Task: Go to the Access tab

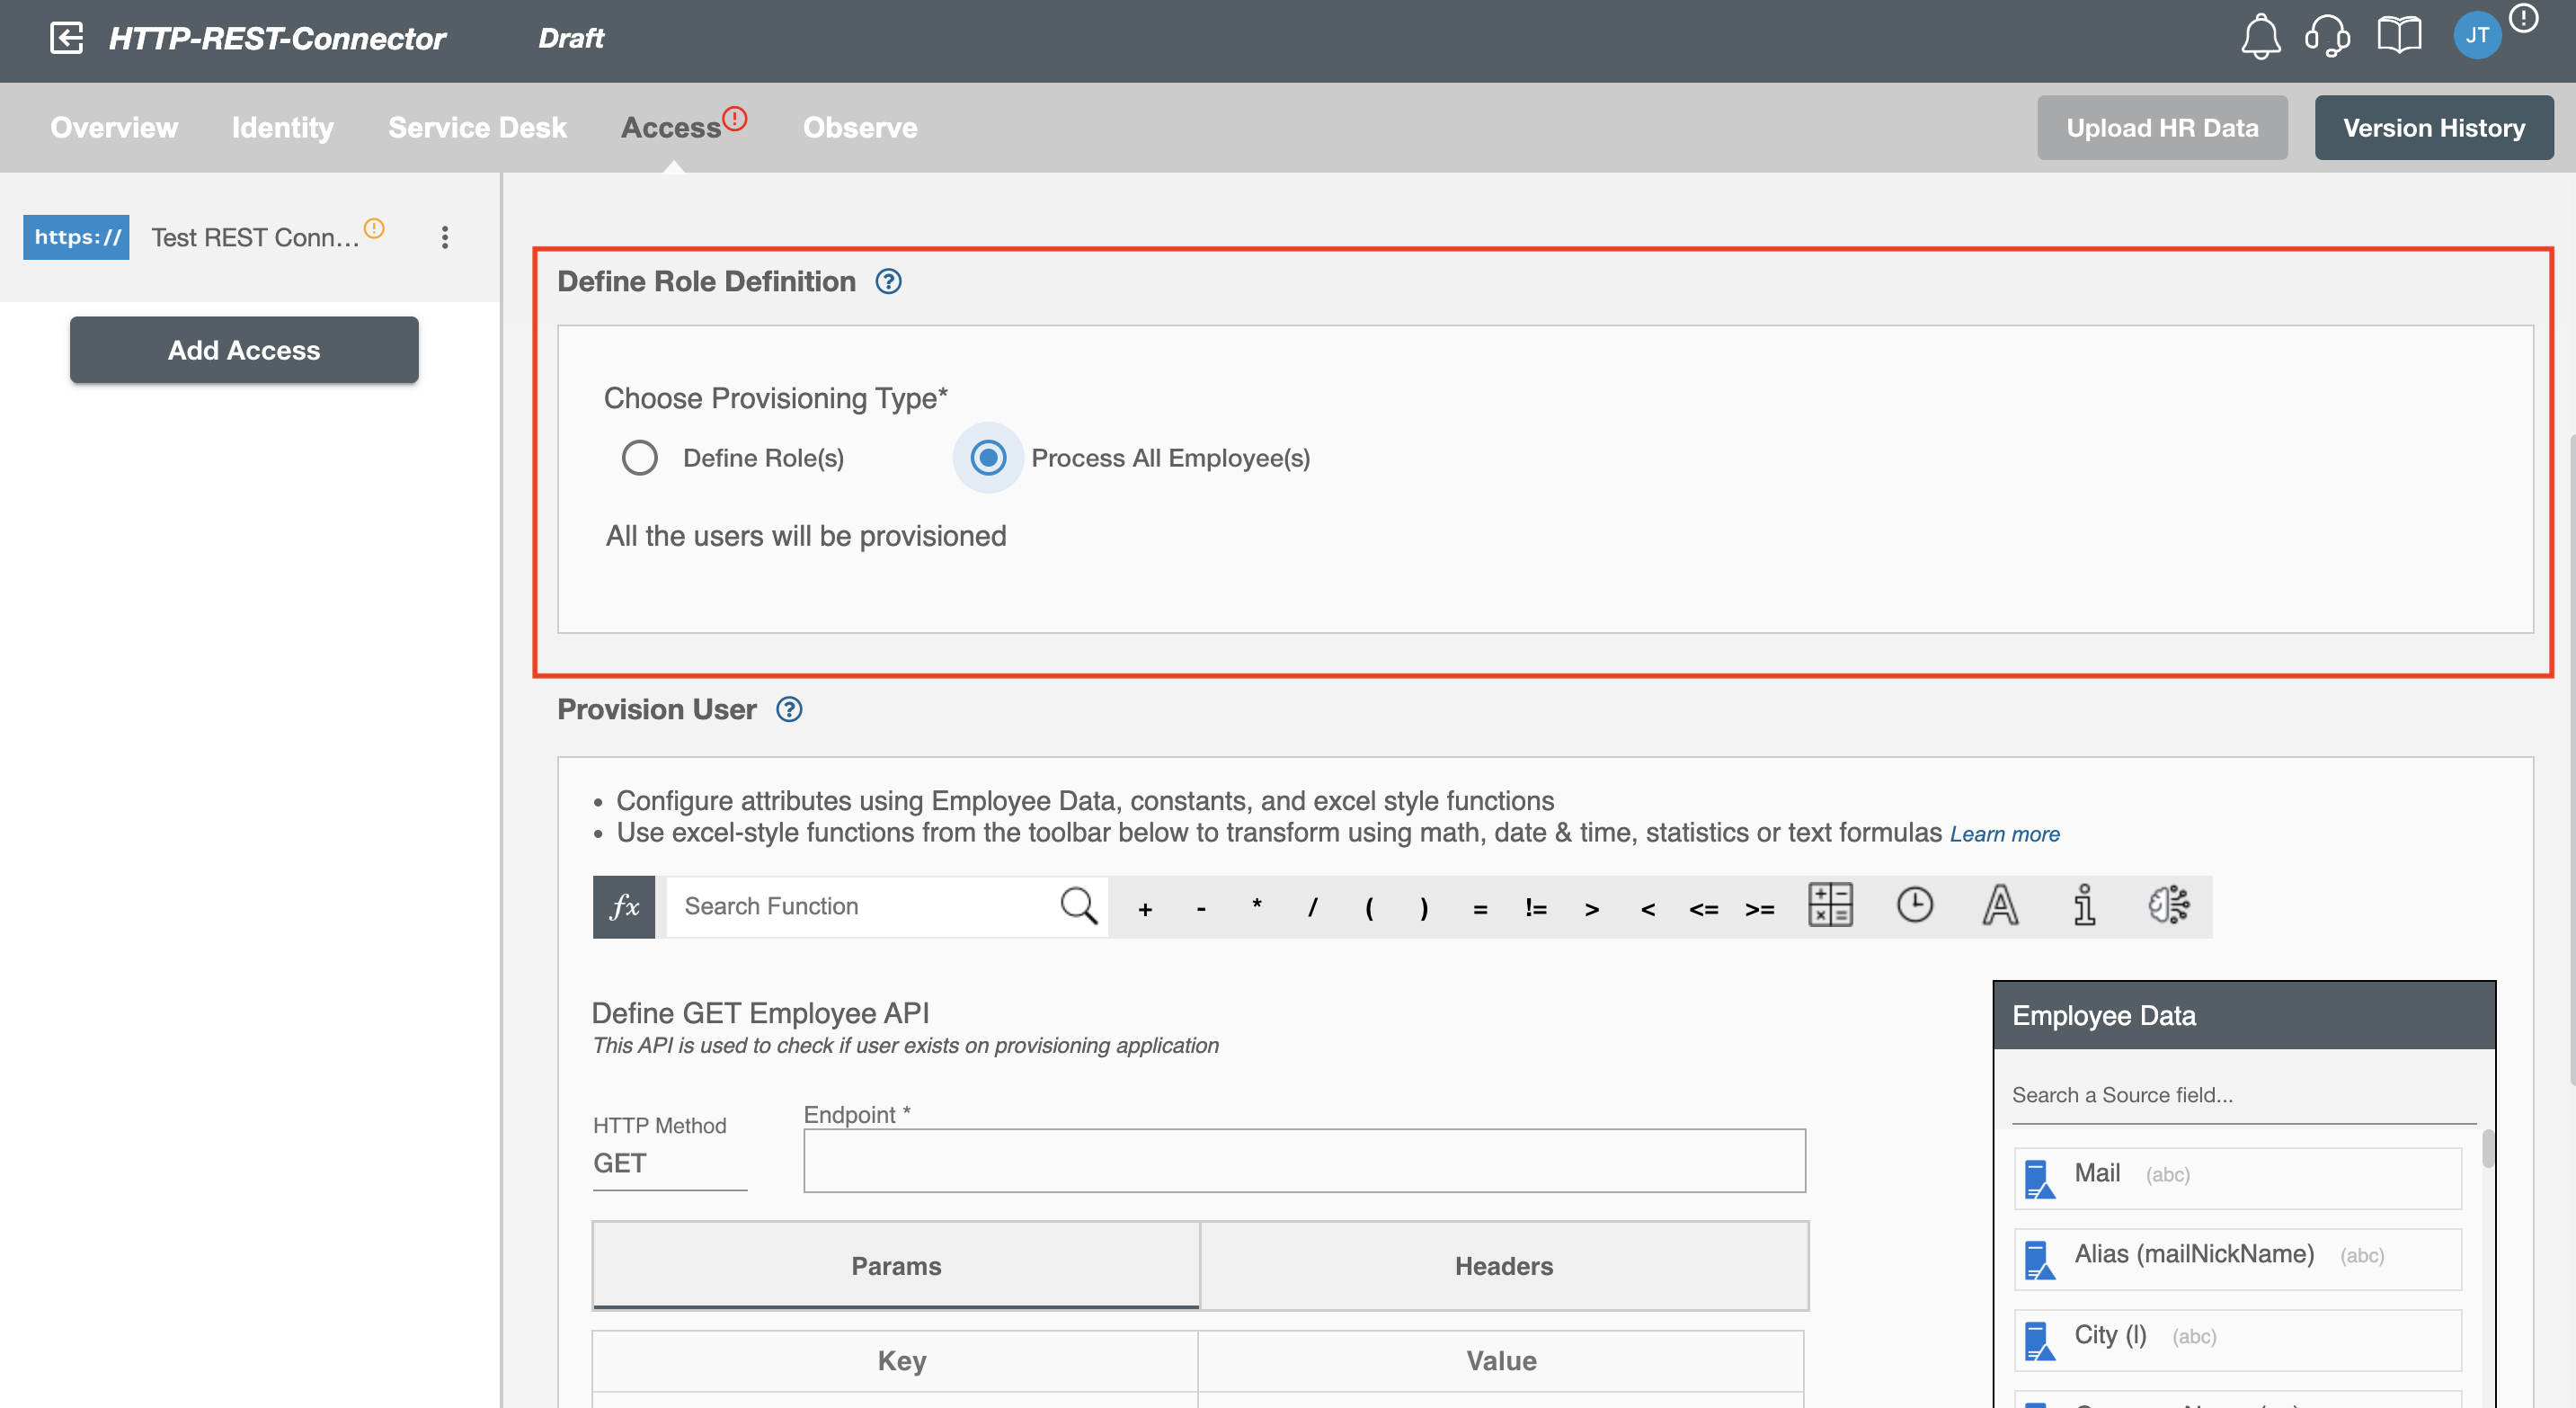Action: (671, 128)
